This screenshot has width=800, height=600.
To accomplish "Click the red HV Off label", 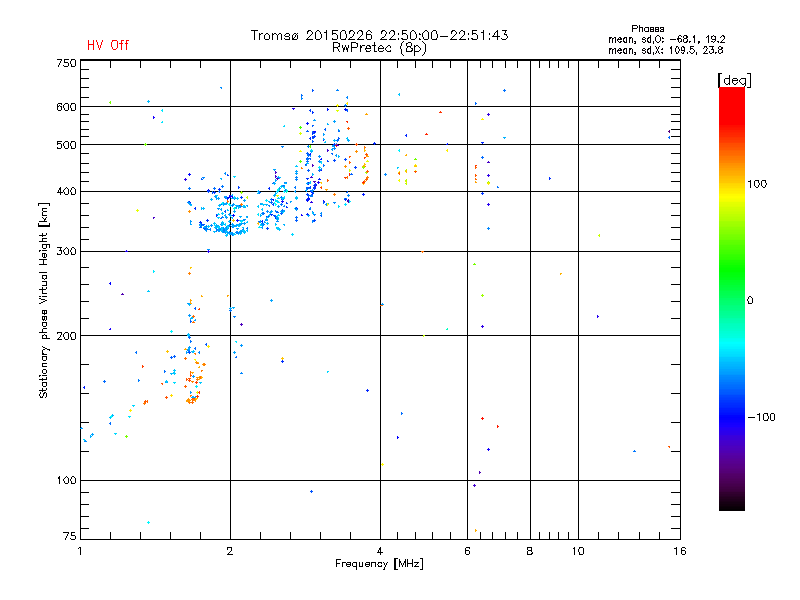I will click(x=108, y=45).
